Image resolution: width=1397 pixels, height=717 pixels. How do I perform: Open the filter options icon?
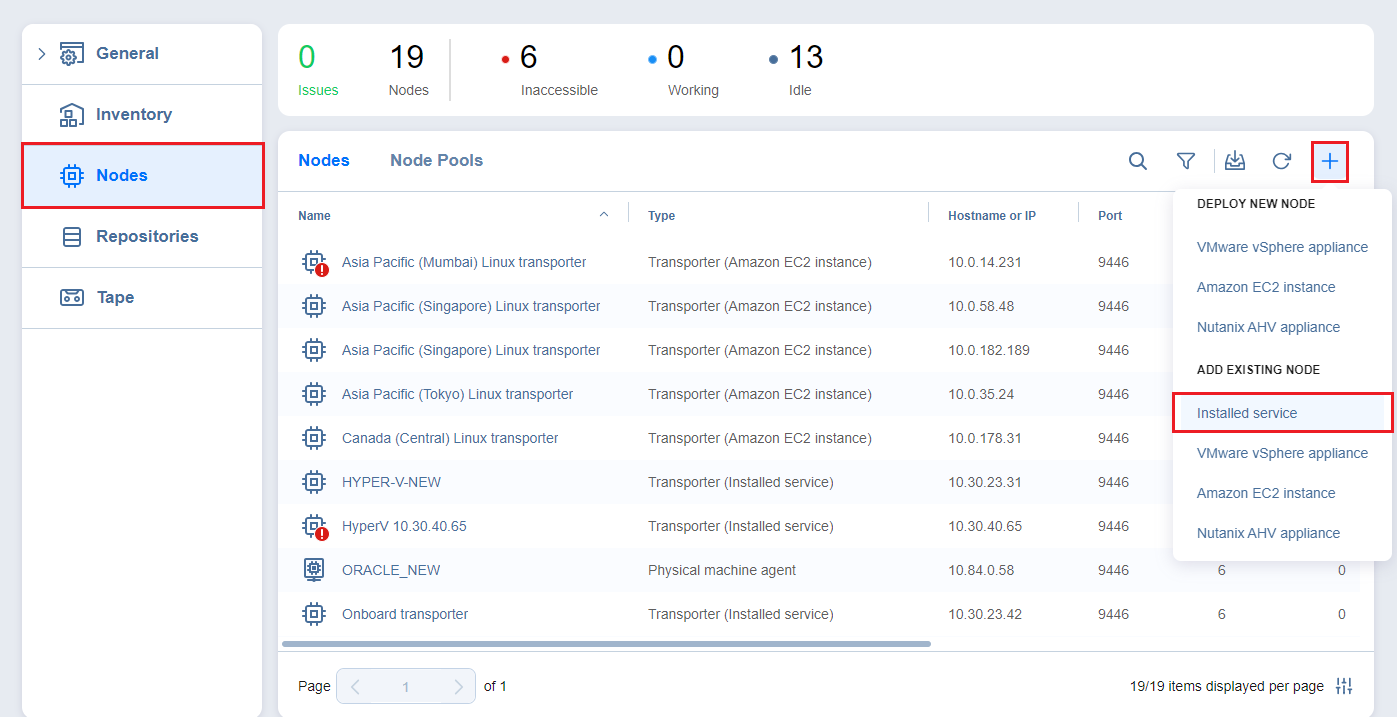click(x=1186, y=160)
